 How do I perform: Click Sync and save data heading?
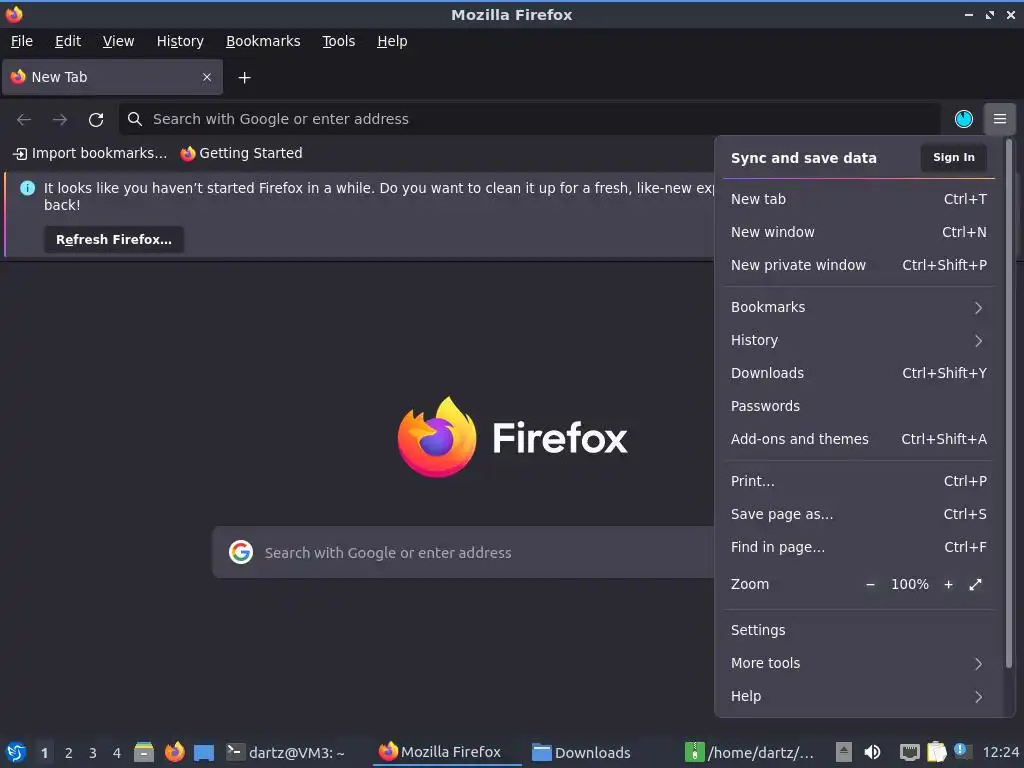803,158
